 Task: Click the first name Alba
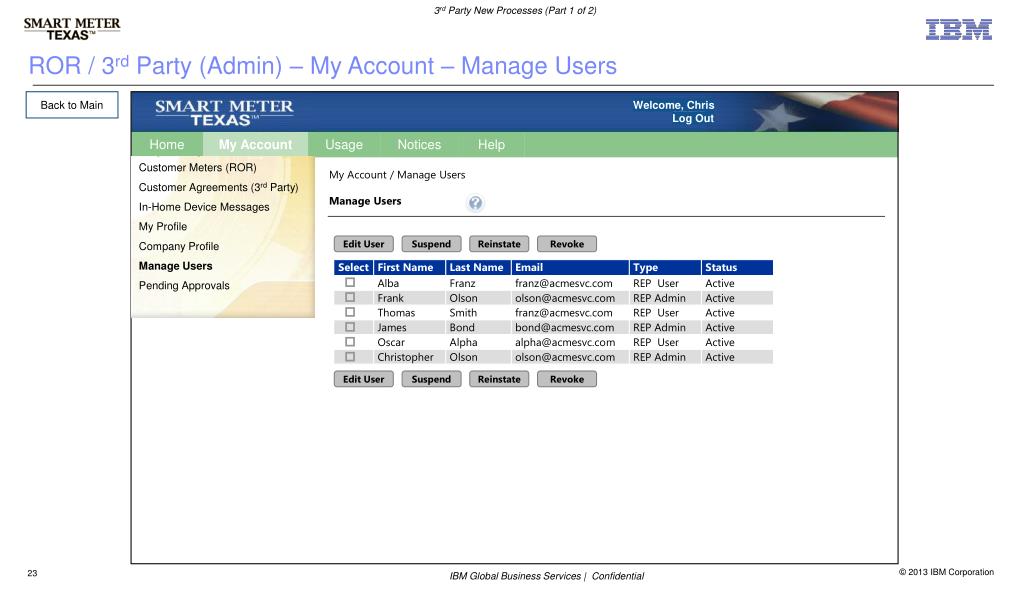388,283
